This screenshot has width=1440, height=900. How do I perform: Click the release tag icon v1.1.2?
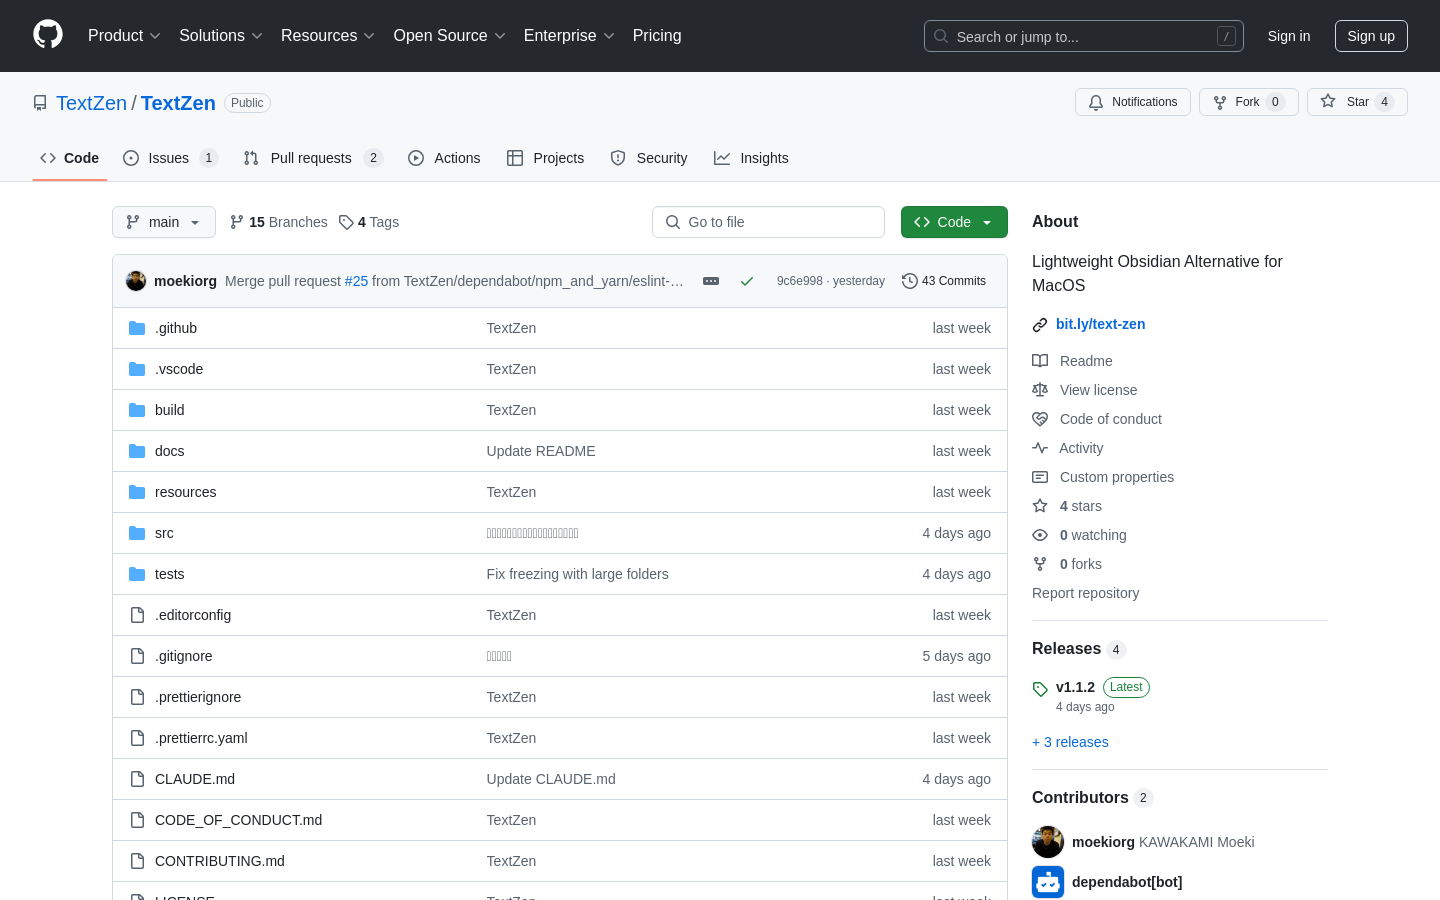coord(1040,689)
